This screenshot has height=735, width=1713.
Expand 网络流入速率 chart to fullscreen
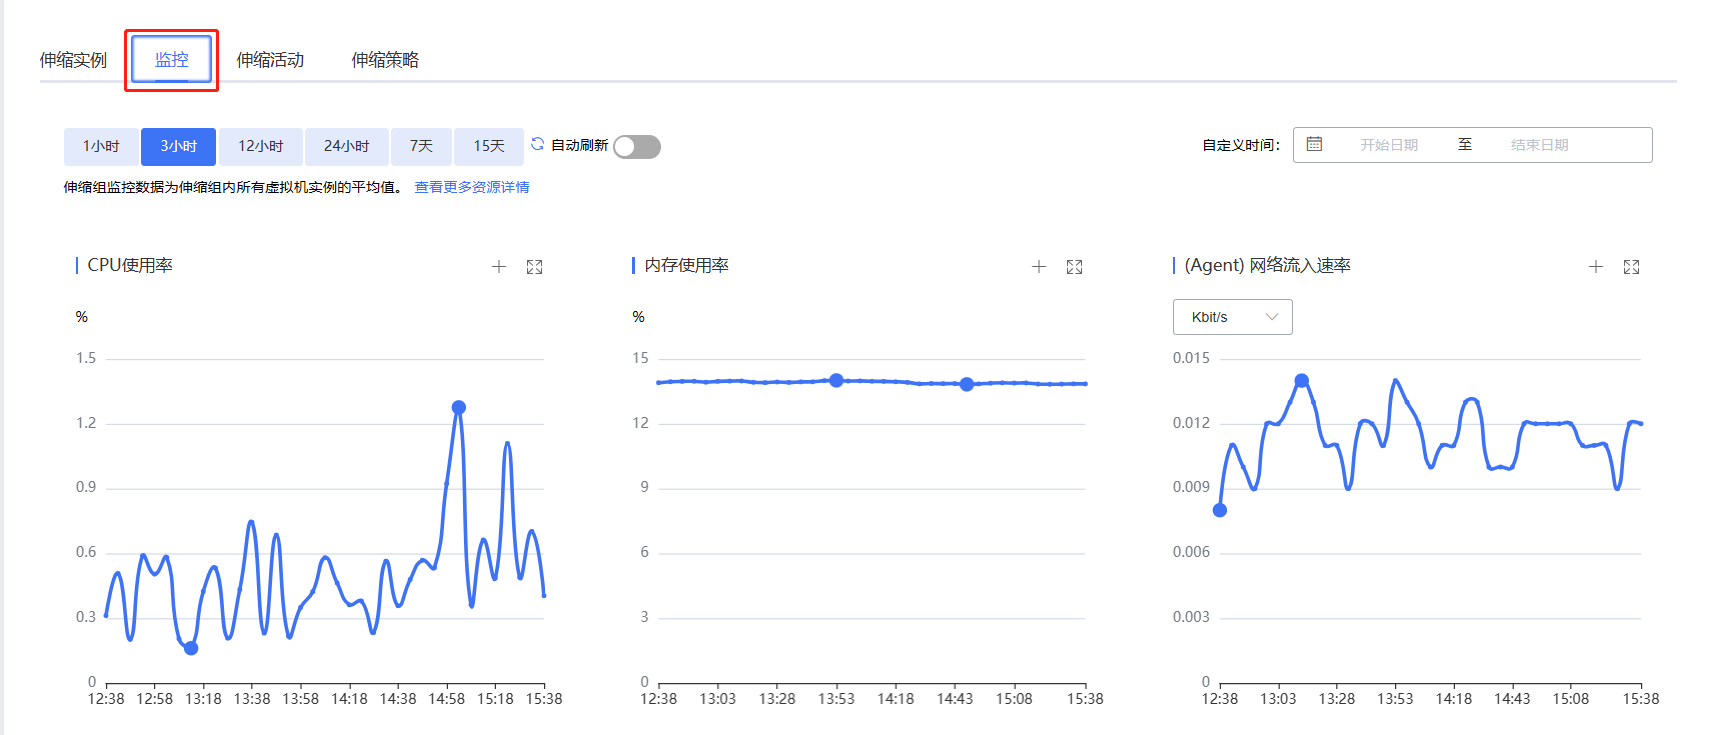[1632, 267]
